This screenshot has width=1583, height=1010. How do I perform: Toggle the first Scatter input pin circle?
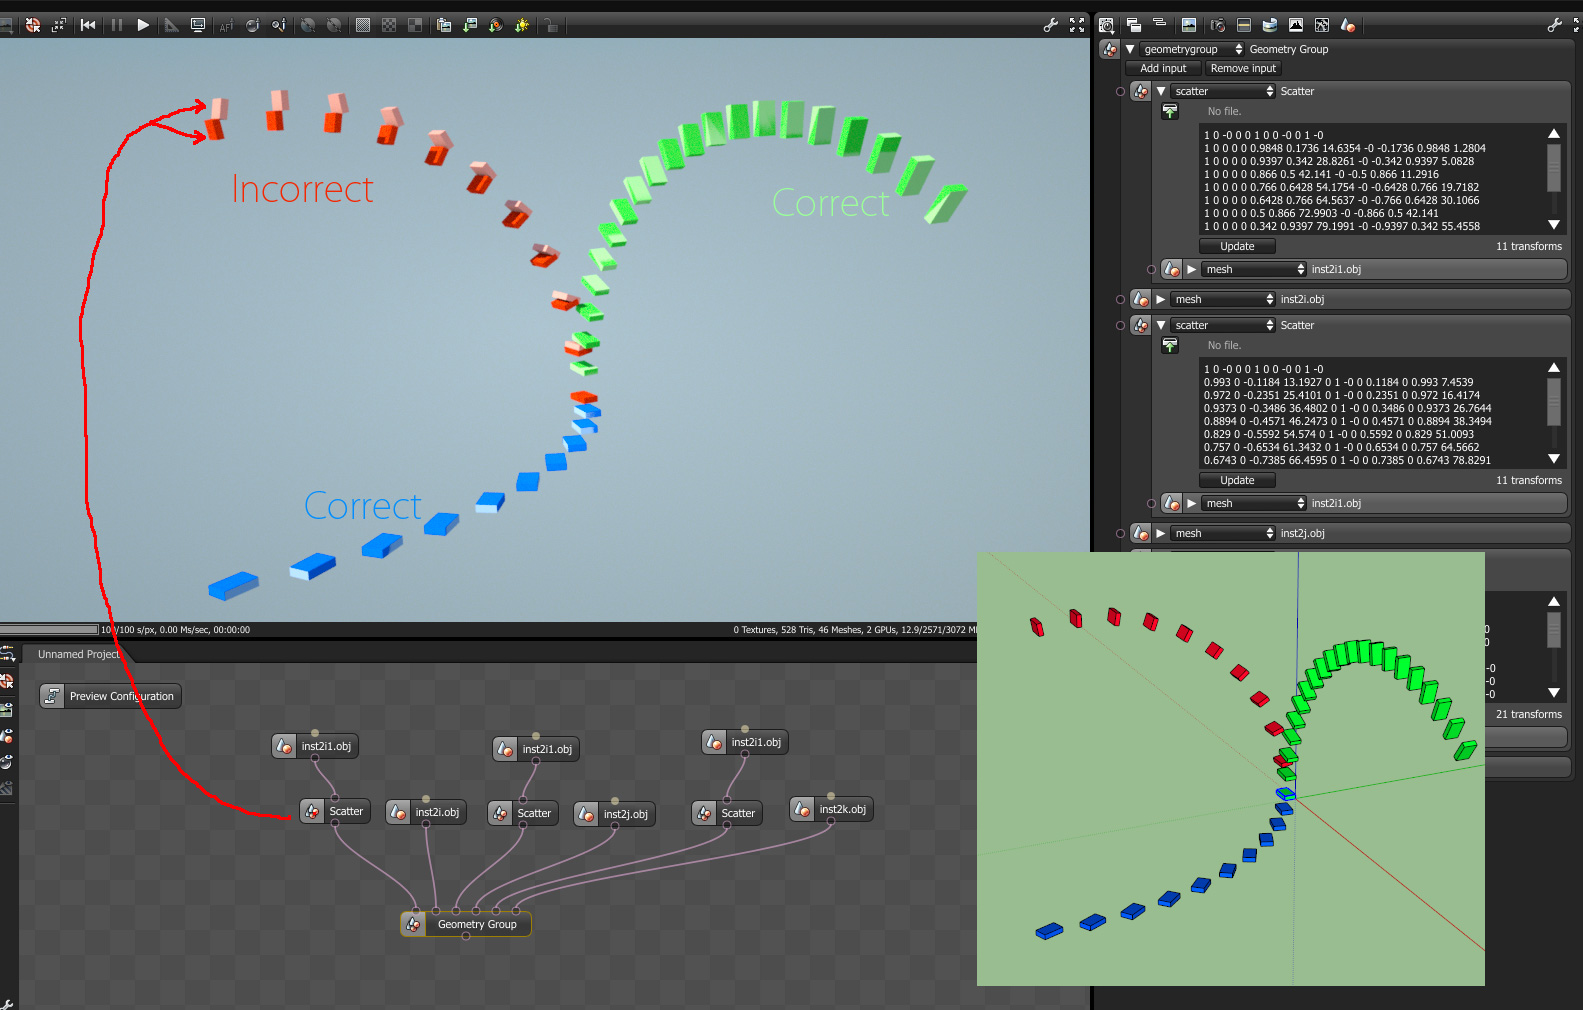[x=1120, y=91]
